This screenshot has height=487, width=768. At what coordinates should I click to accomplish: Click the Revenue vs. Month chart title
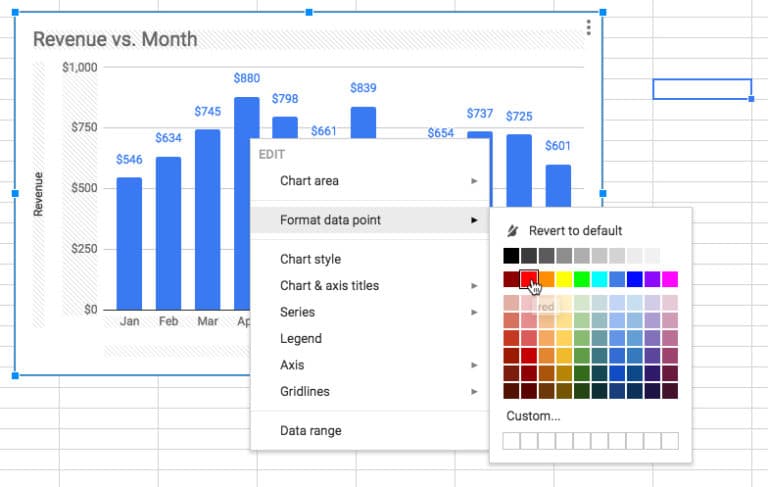pyautogui.click(x=115, y=40)
